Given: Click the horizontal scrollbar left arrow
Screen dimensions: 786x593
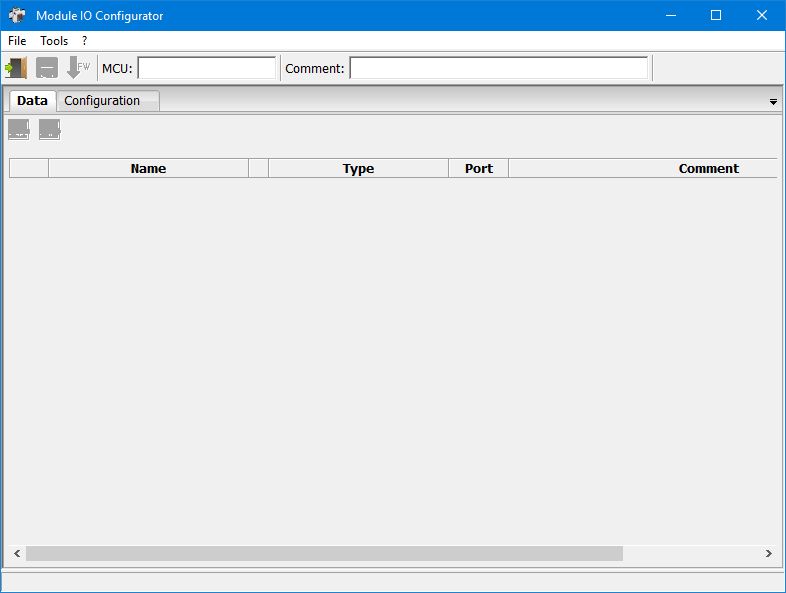Looking at the screenshot, I should (17, 553).
